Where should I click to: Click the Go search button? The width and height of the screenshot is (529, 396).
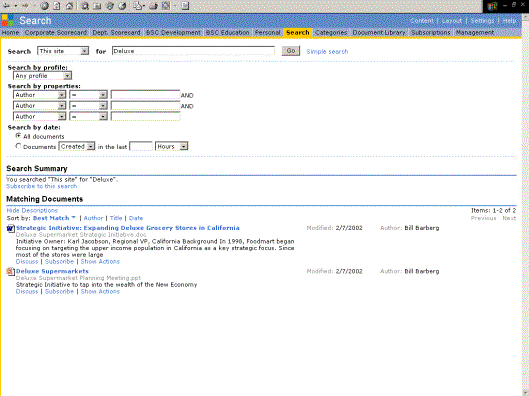pyautogui.click(x=291, y=51)
